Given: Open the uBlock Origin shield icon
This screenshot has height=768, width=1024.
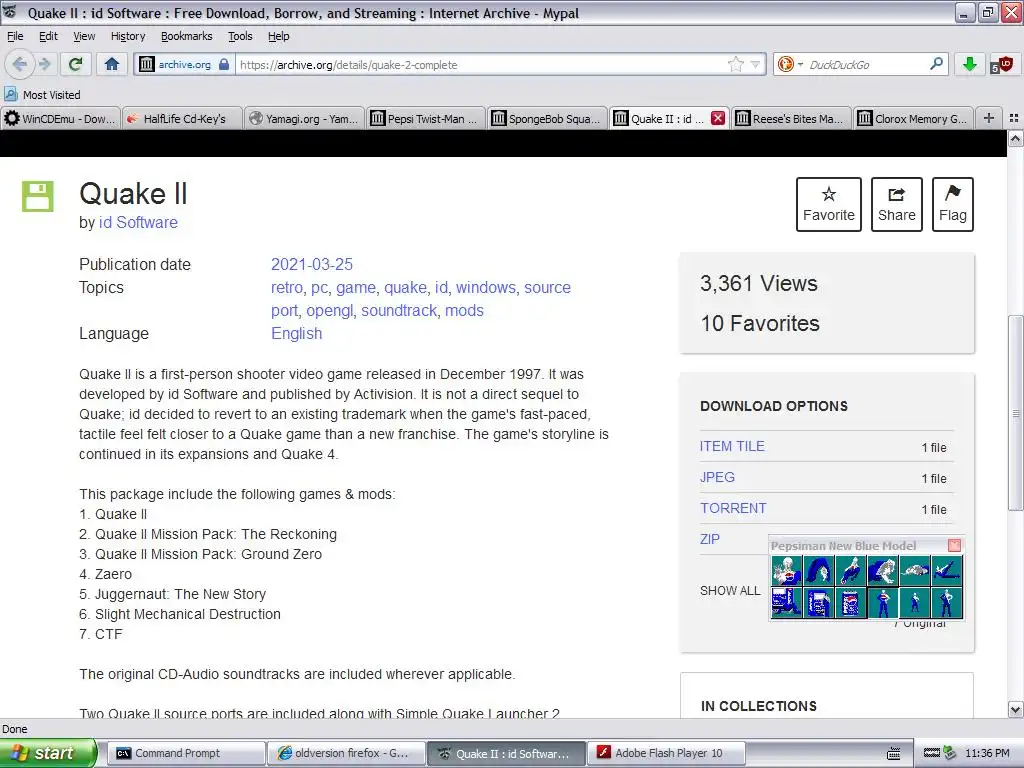Looking at the screenshot, I should pos(1000,65).
